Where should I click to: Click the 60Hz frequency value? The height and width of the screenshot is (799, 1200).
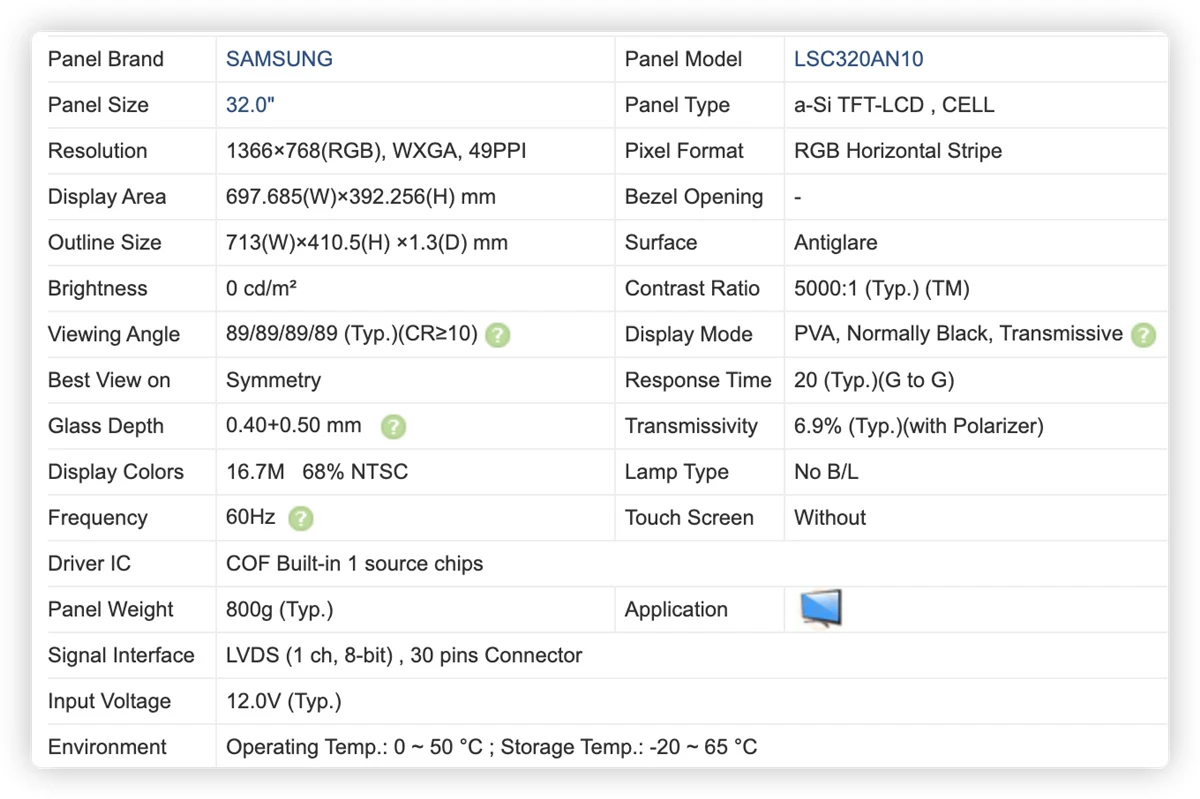(x=251, y=518)
